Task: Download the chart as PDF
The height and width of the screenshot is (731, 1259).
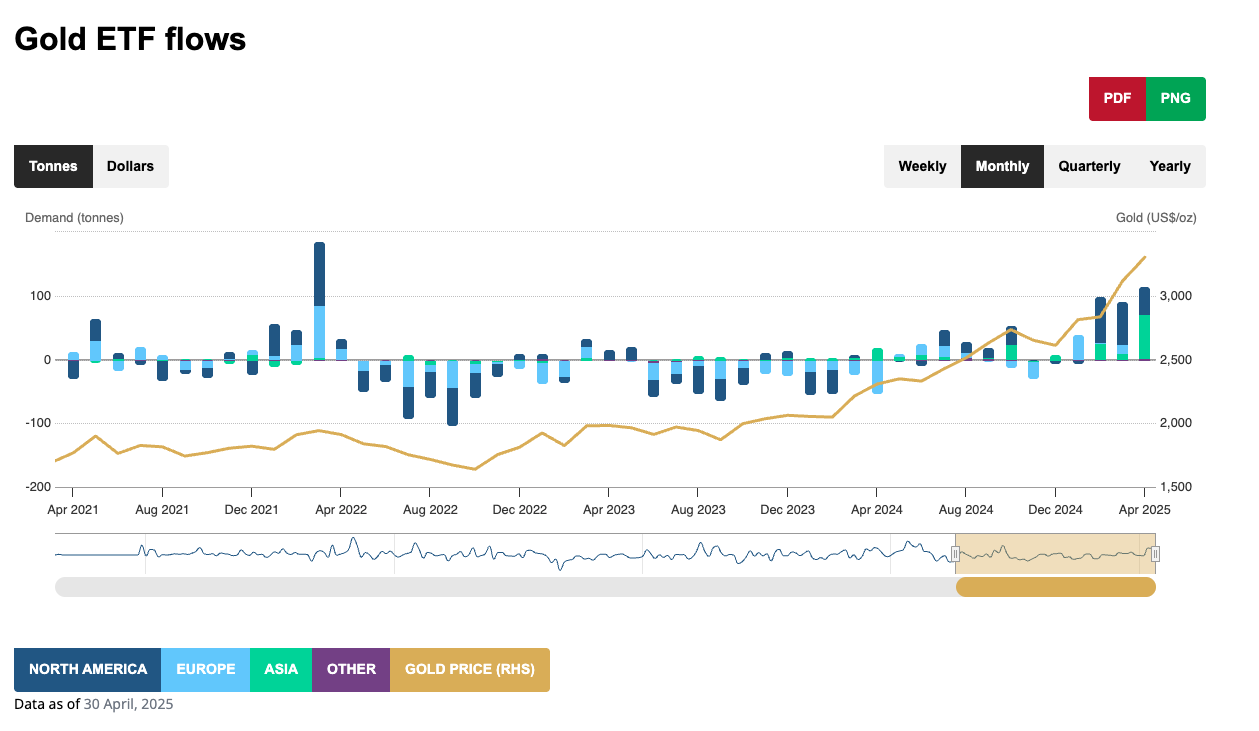Action: tap(1117, 99)
